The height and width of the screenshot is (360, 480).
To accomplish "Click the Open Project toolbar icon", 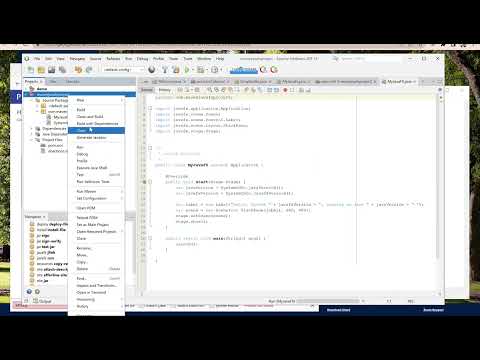I will click(52, 70).
